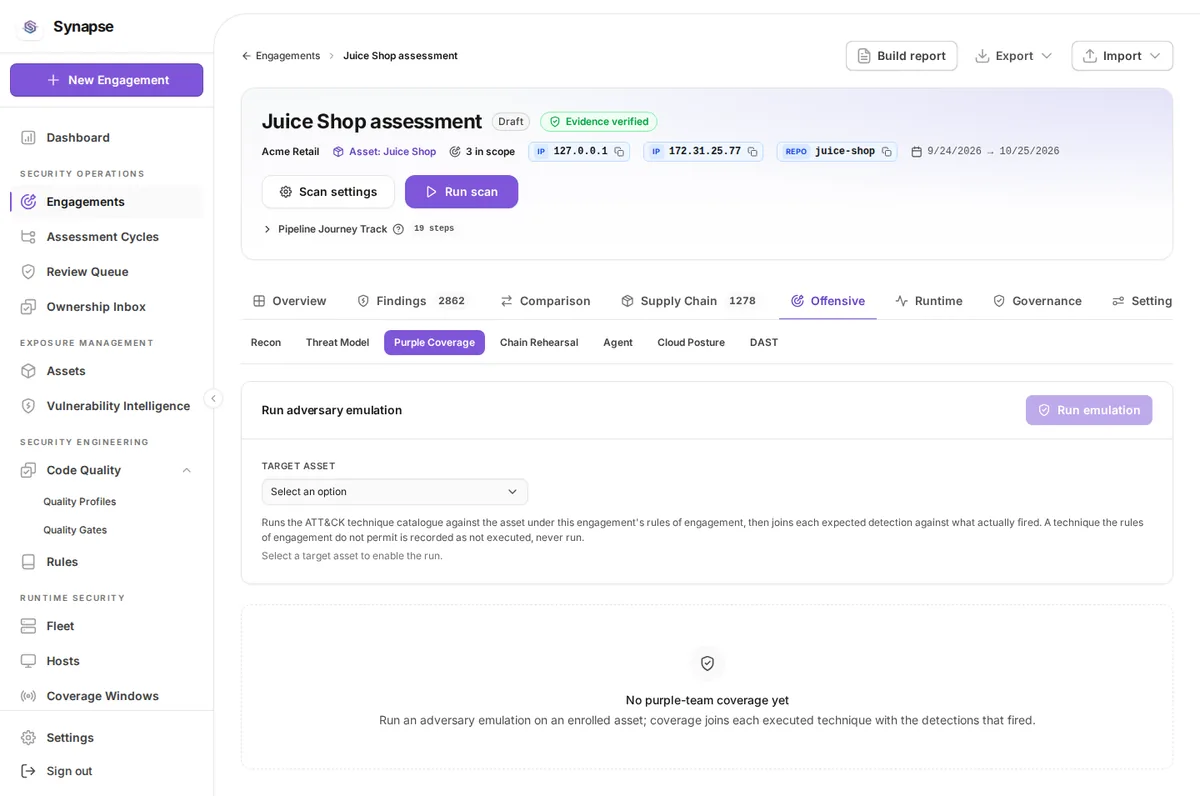The height and width of the screenshot is (796, 1200).
Task: Click the Engagements target icon in sidebar
Action: 28,201
